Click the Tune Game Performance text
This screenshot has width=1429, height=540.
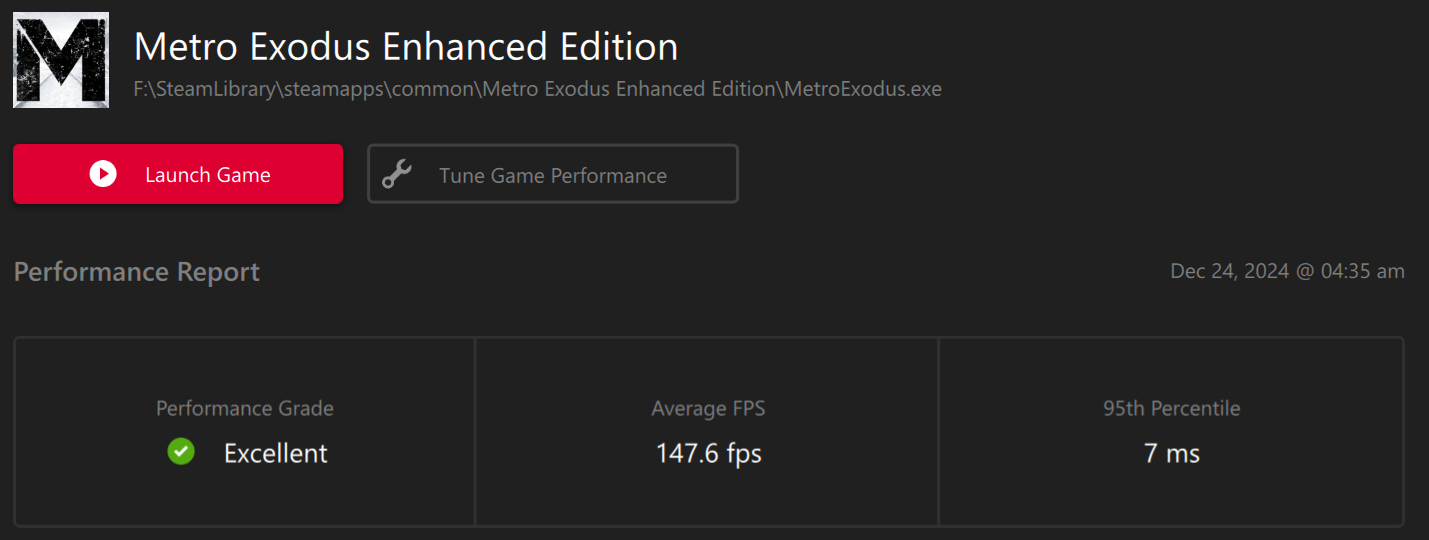(x=553, y=176)
